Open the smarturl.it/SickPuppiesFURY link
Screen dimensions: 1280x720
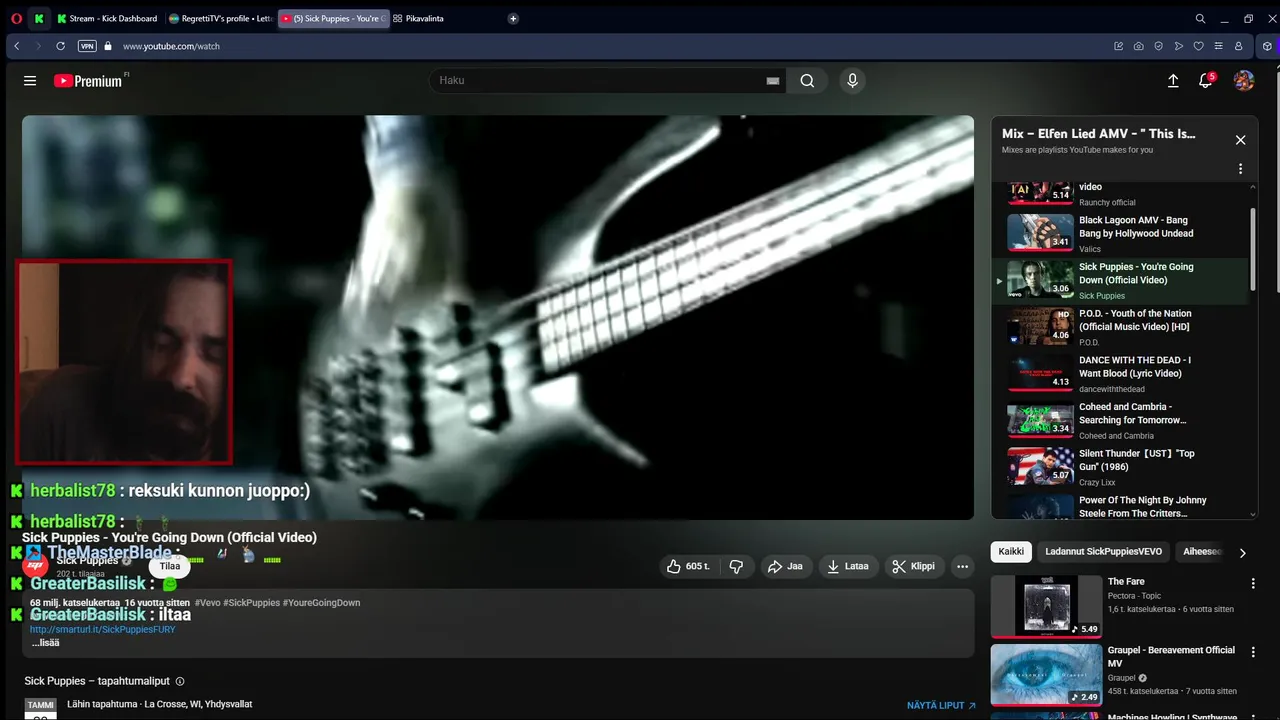coord(102,630)
